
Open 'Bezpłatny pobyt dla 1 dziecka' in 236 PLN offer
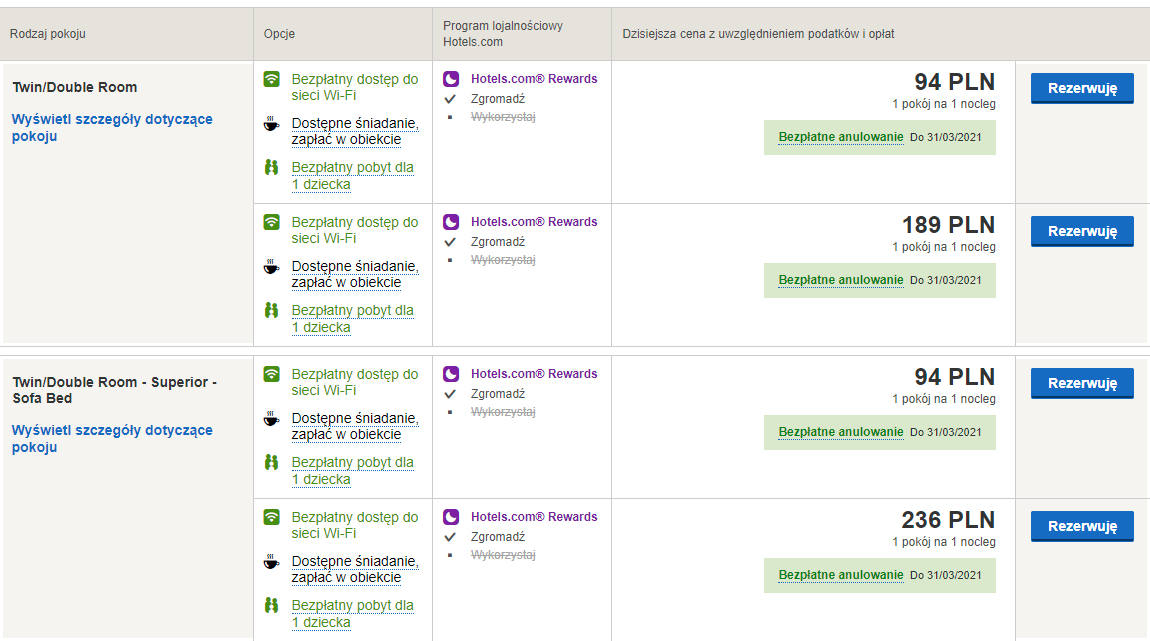coord(353,613)
